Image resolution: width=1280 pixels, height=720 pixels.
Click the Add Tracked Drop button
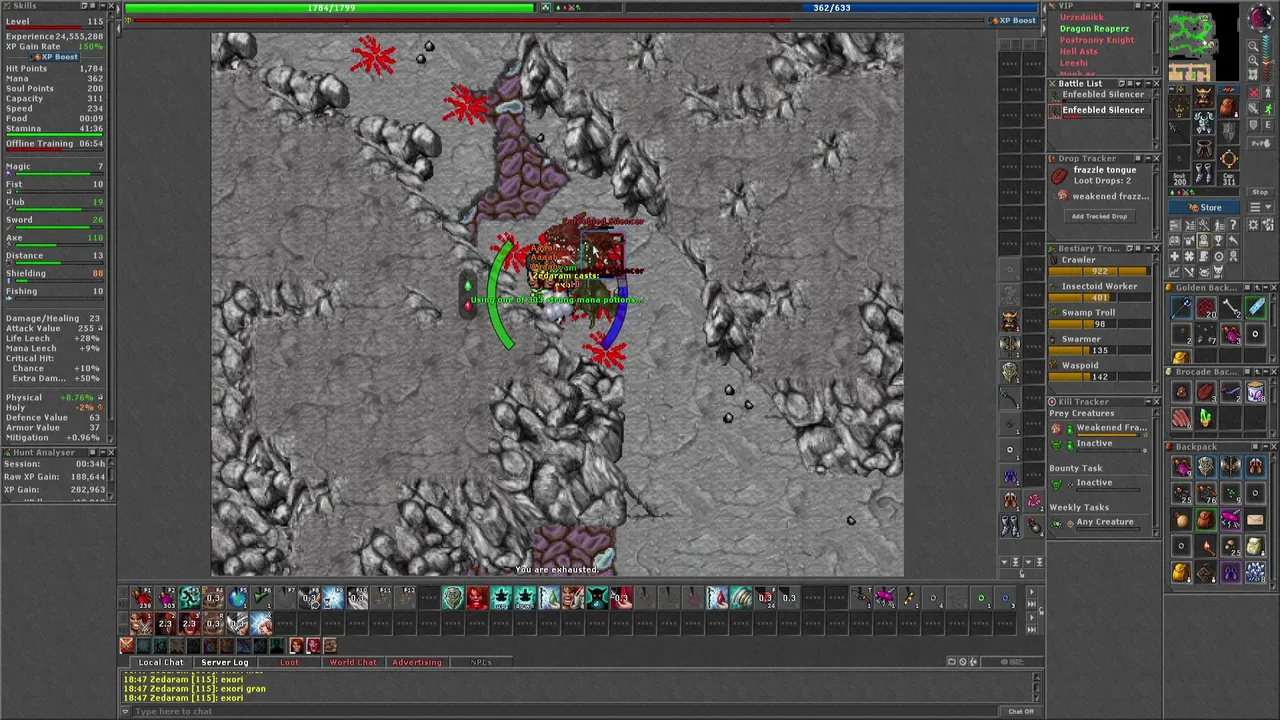[1099, 216]
